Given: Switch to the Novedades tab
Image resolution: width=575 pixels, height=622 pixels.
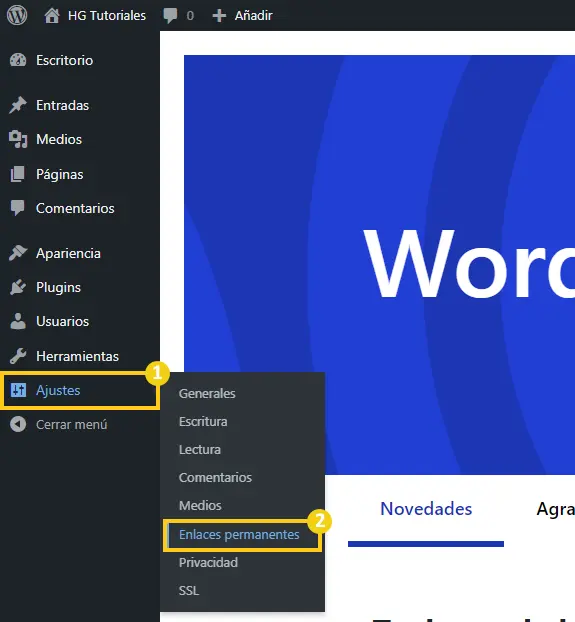Looking at the screenshot, I should click(x=426, y=509).
